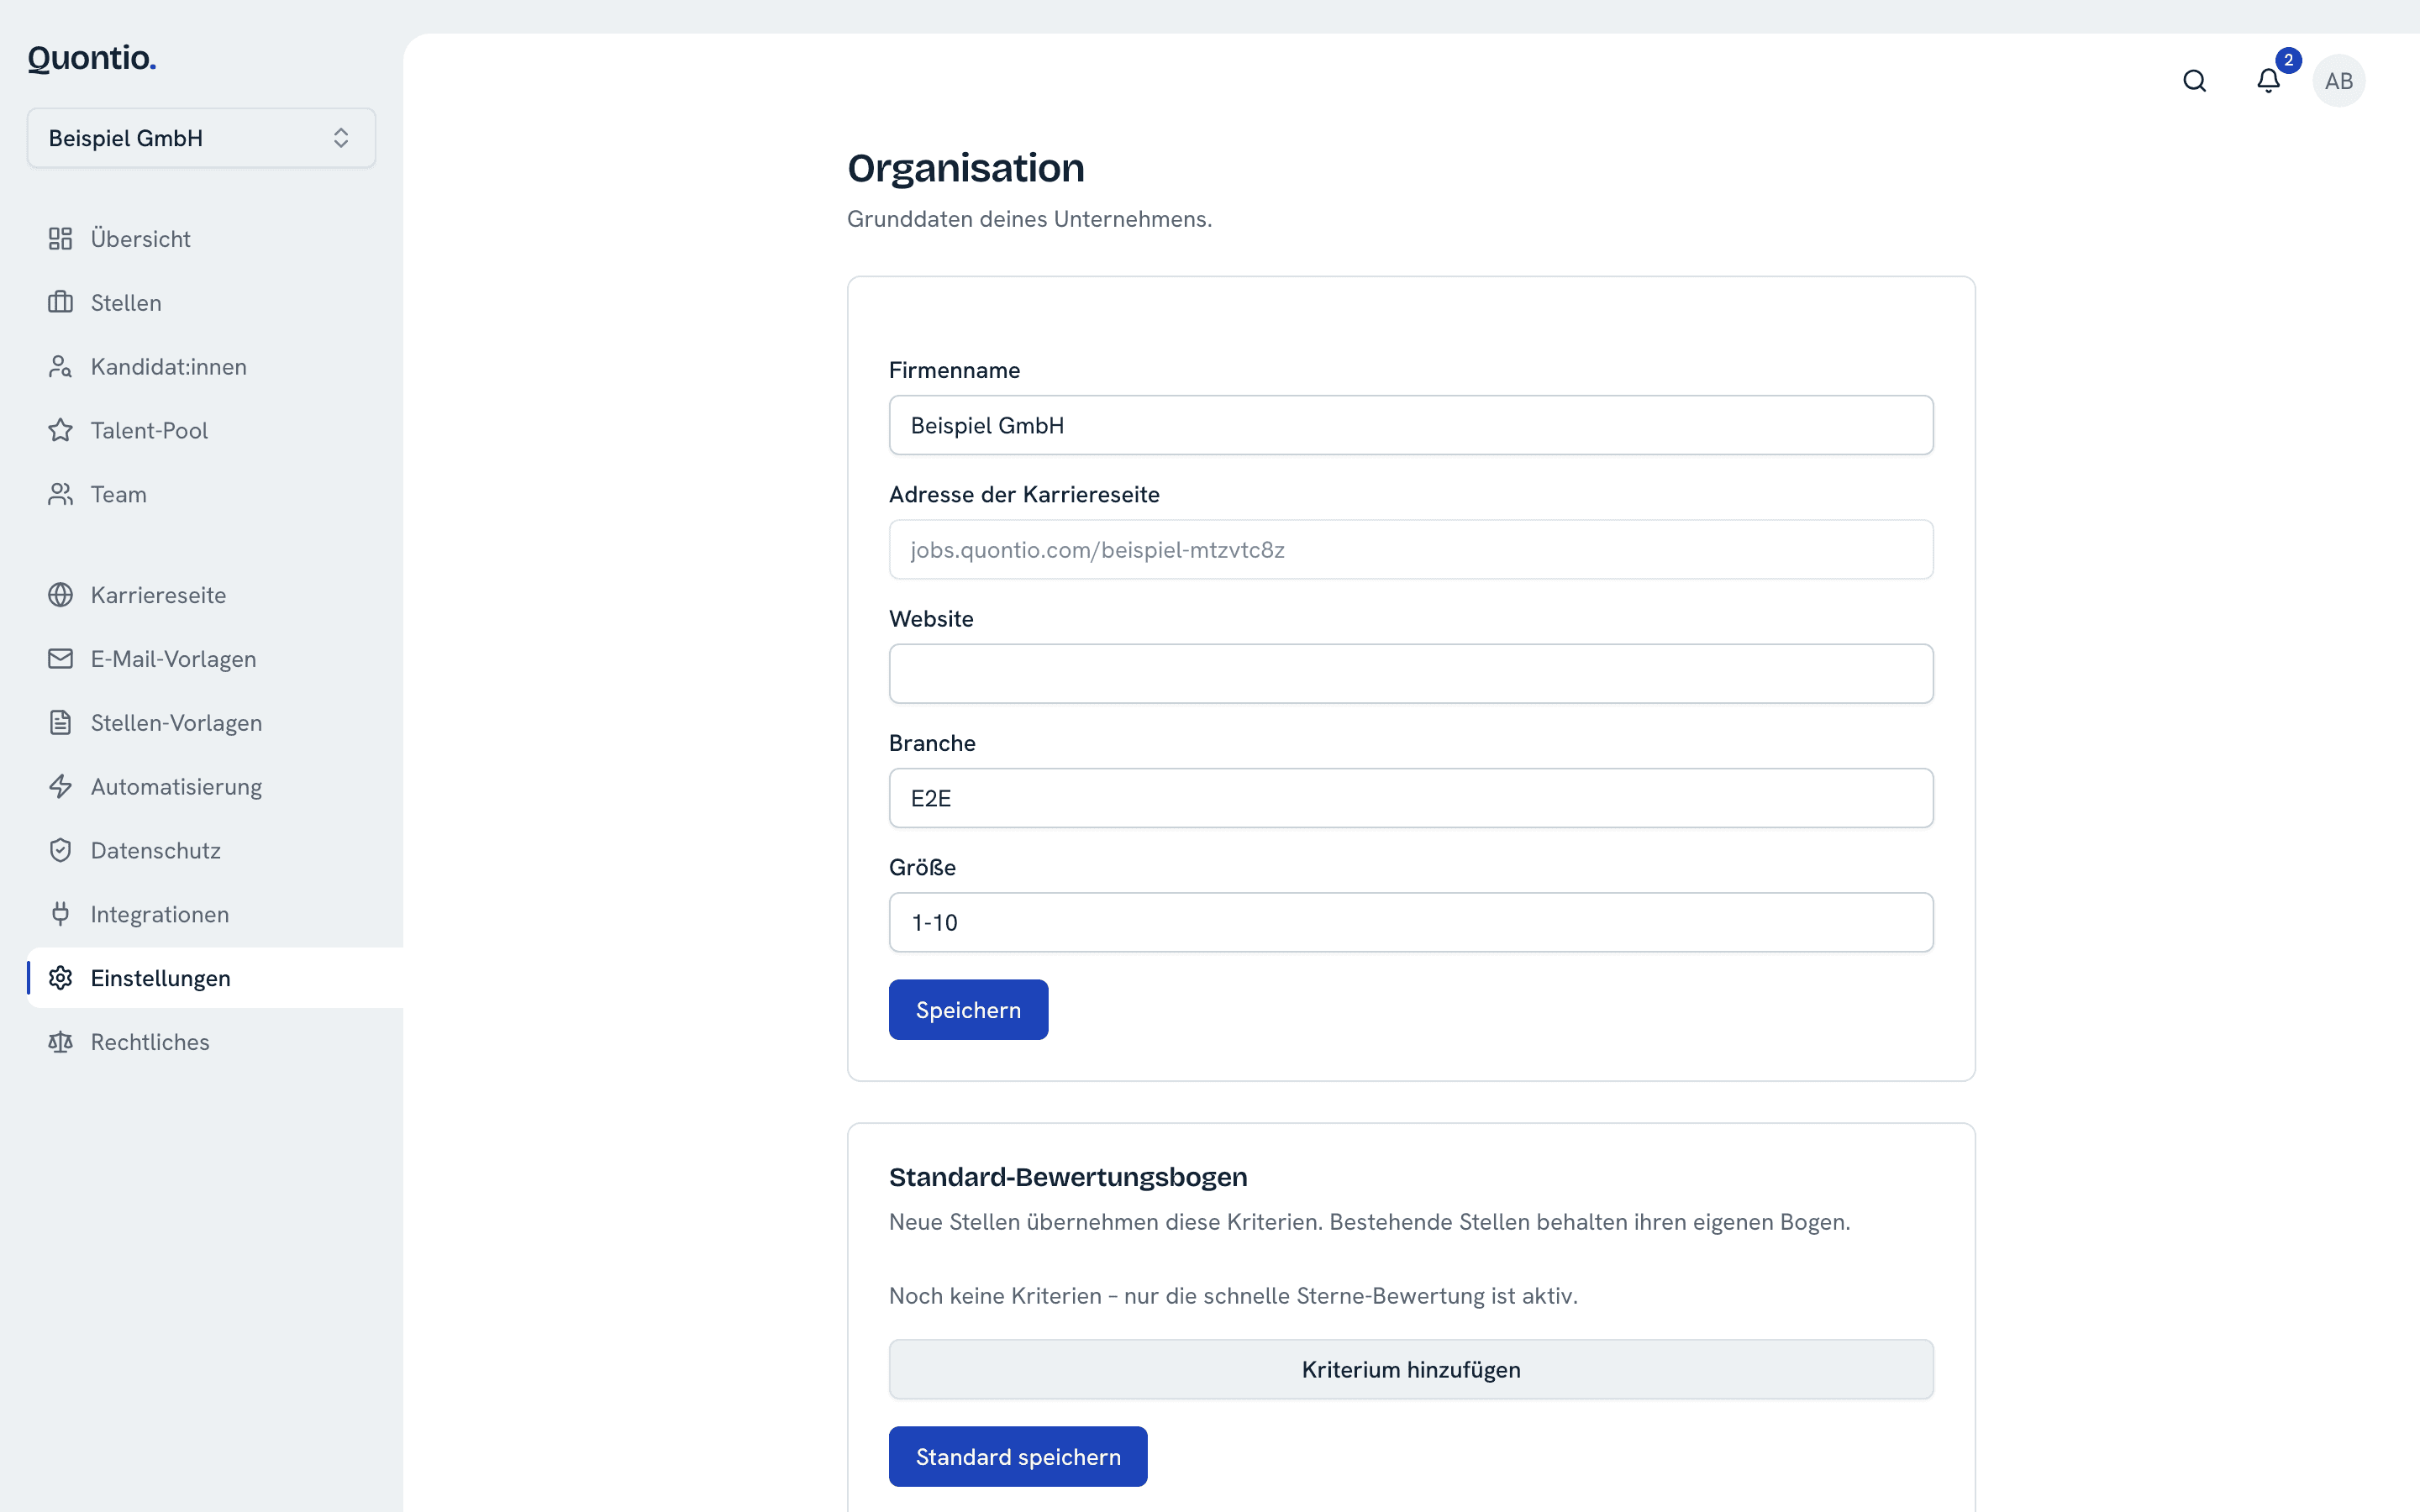Click the Stellen-Vorlagen document icon
Image resolution: width=2420 pixels, height=1512 pixels.
point(60,723)
